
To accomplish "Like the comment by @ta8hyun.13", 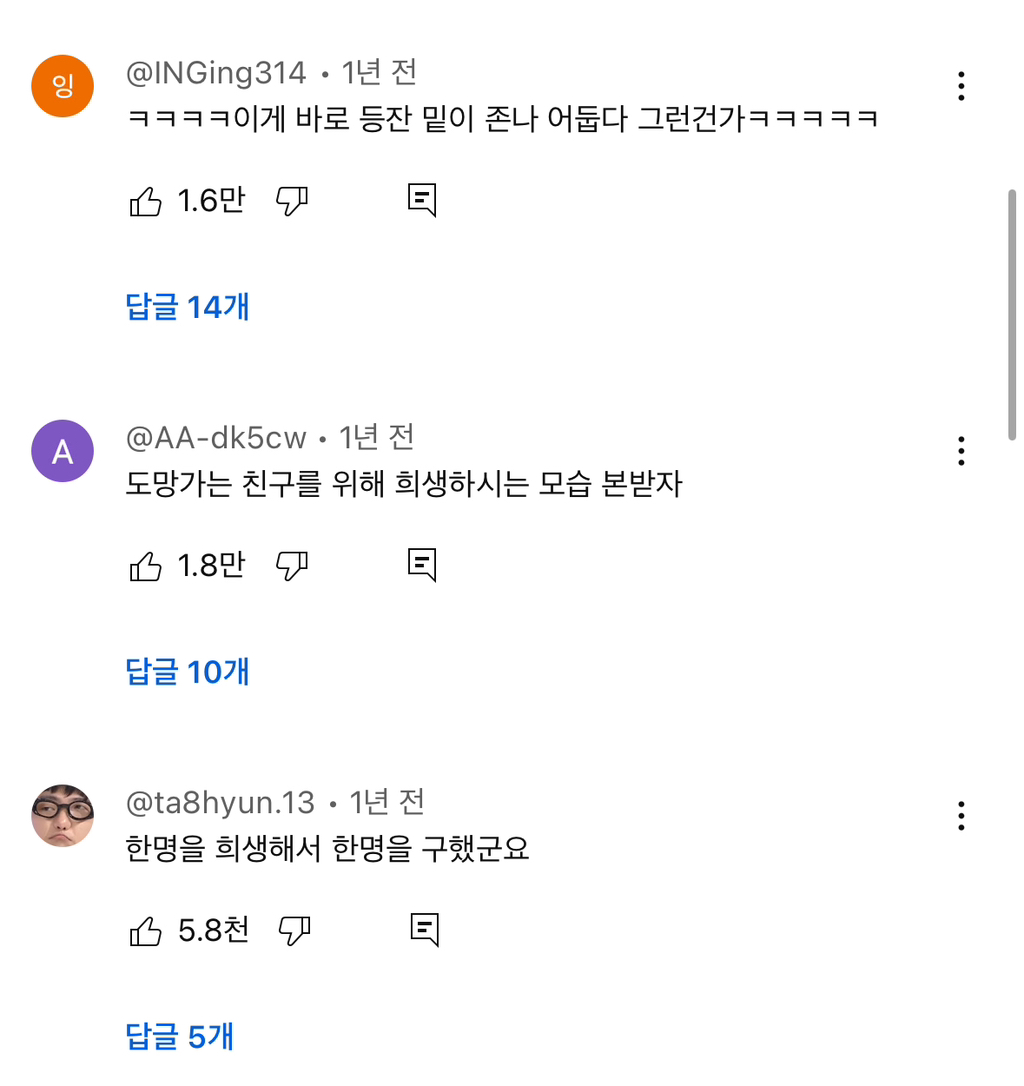I will pyautogui.click(x=146, y=932).
